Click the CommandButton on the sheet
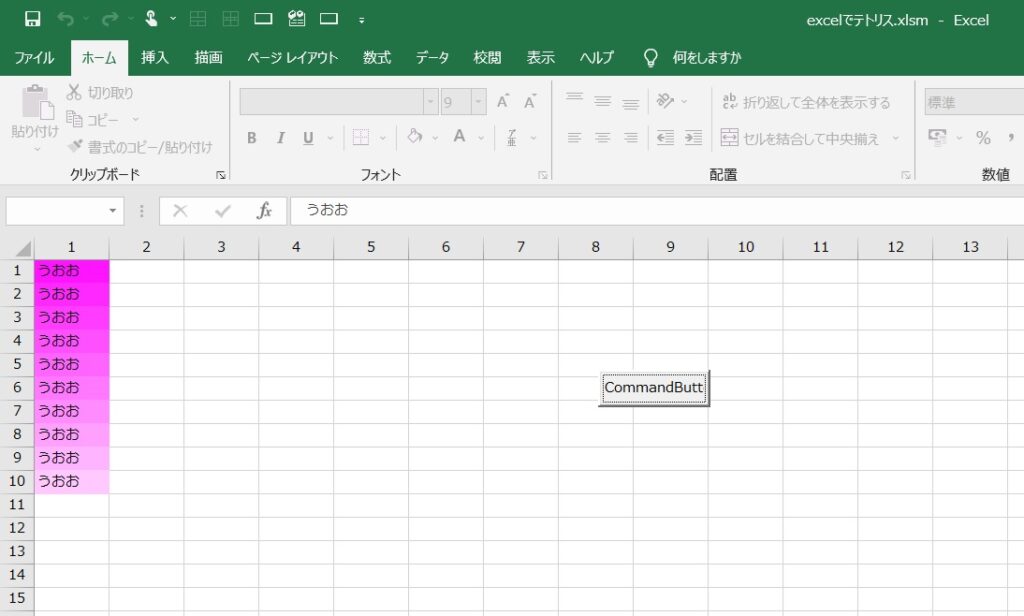Viewport: 1024px width, 616px height. tap(654, 388)
